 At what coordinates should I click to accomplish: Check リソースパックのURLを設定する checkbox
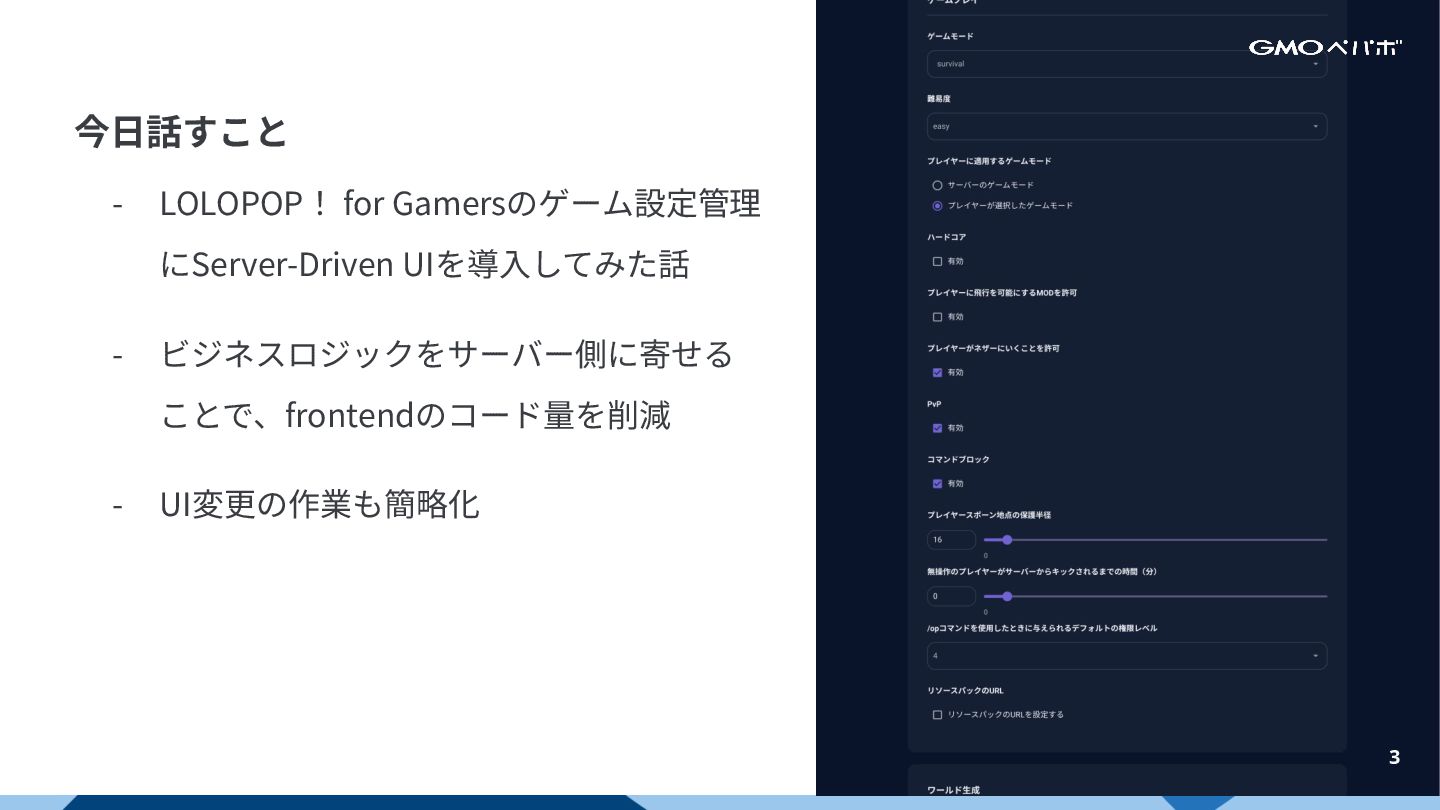click(x=937, y=715)
